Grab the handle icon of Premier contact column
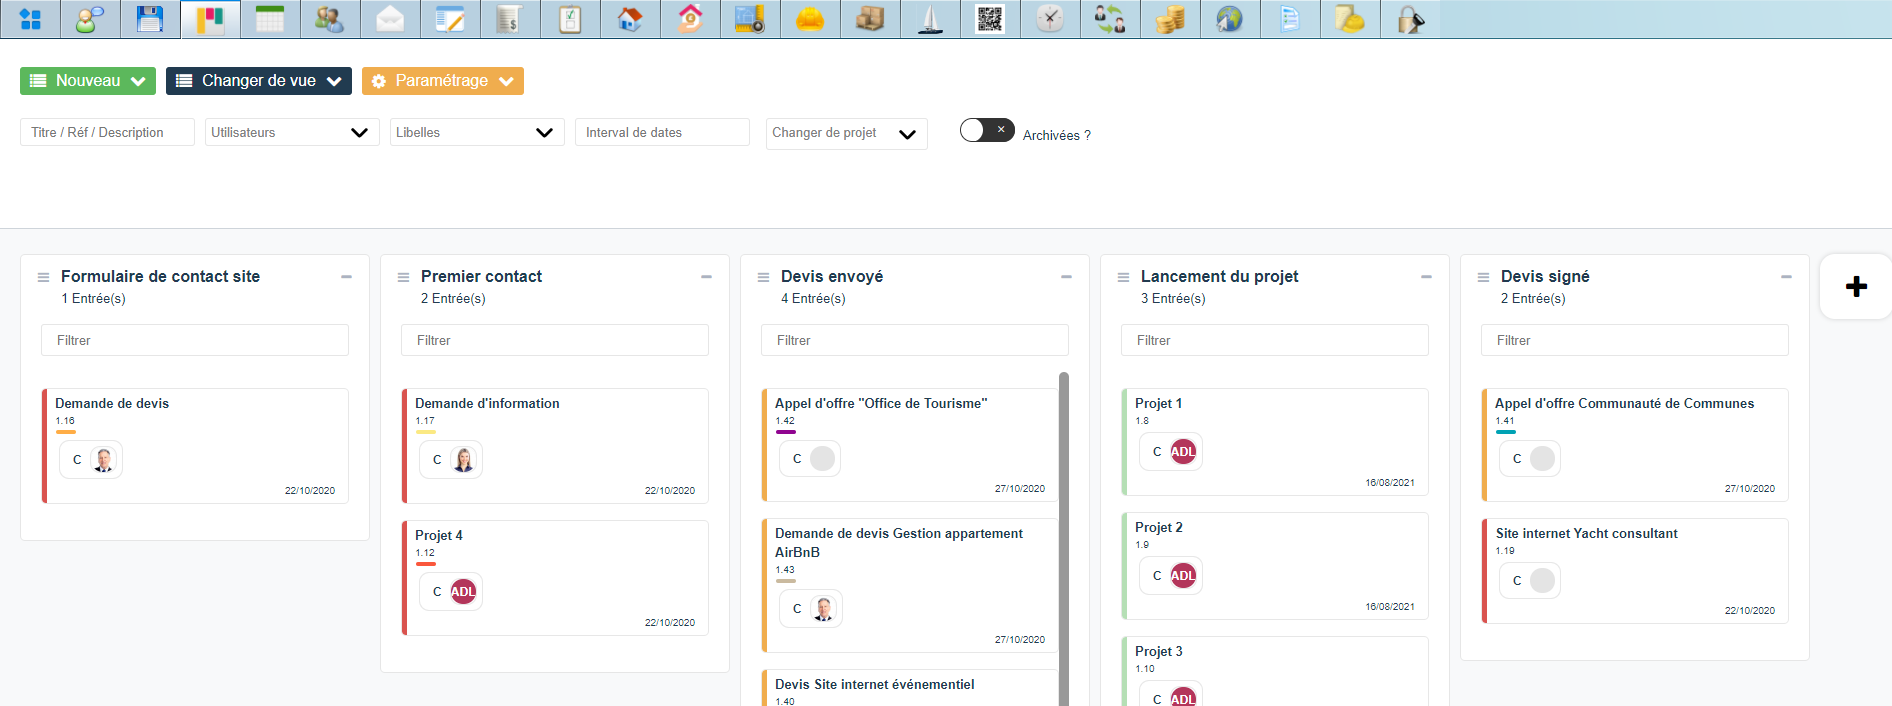The image size is (1892, 706). pos(403,277)
